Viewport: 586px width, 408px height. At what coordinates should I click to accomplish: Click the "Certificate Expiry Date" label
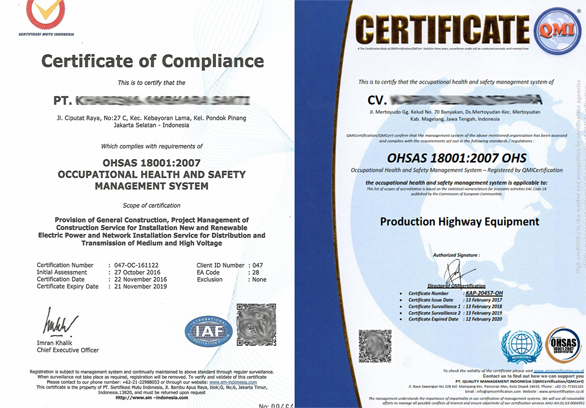pyautogui.click(x=68, y=287)
